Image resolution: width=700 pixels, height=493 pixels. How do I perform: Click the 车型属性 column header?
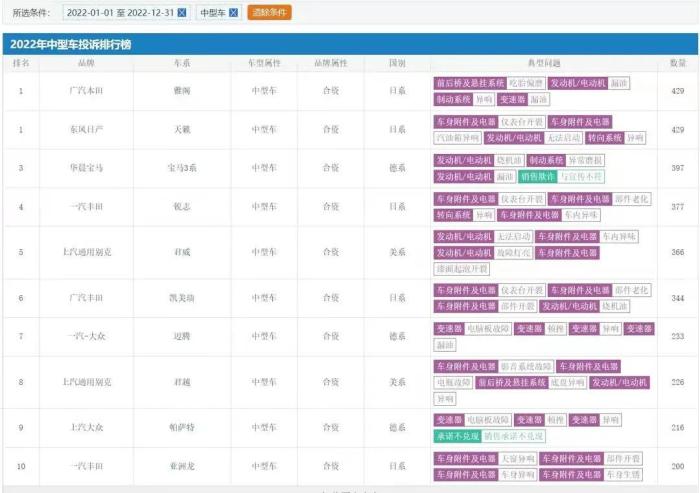264,63
